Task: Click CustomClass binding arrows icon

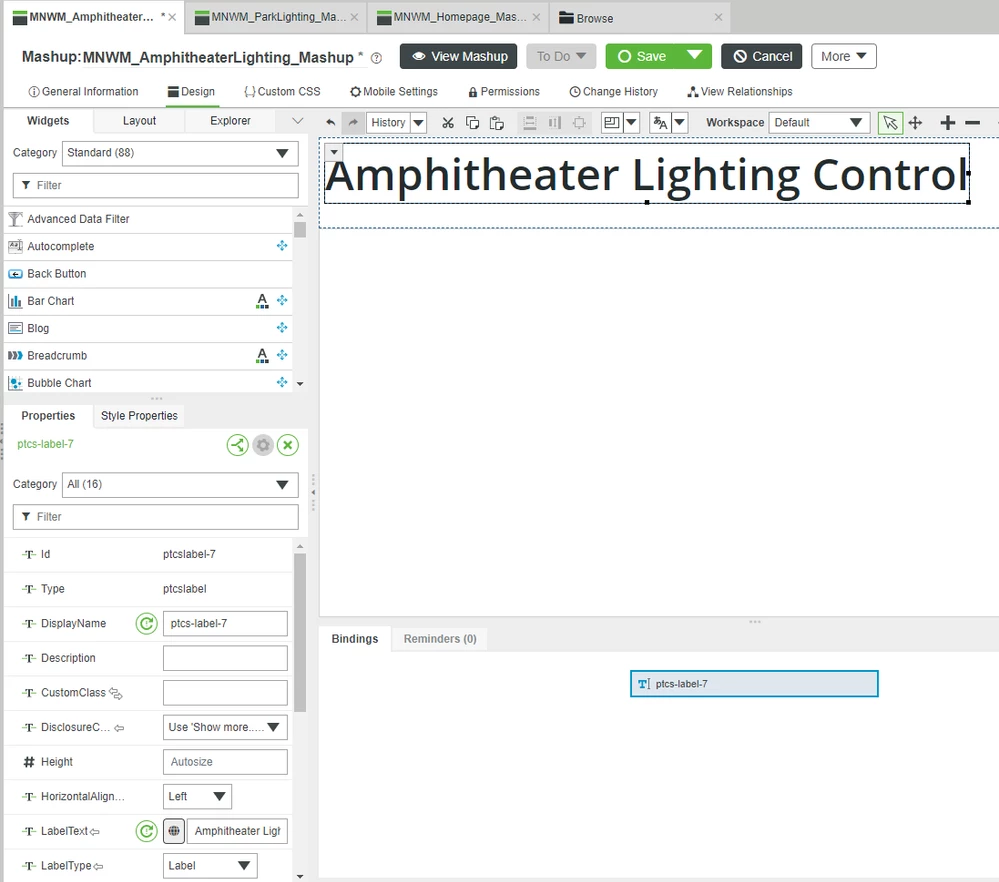Action: 115,693
